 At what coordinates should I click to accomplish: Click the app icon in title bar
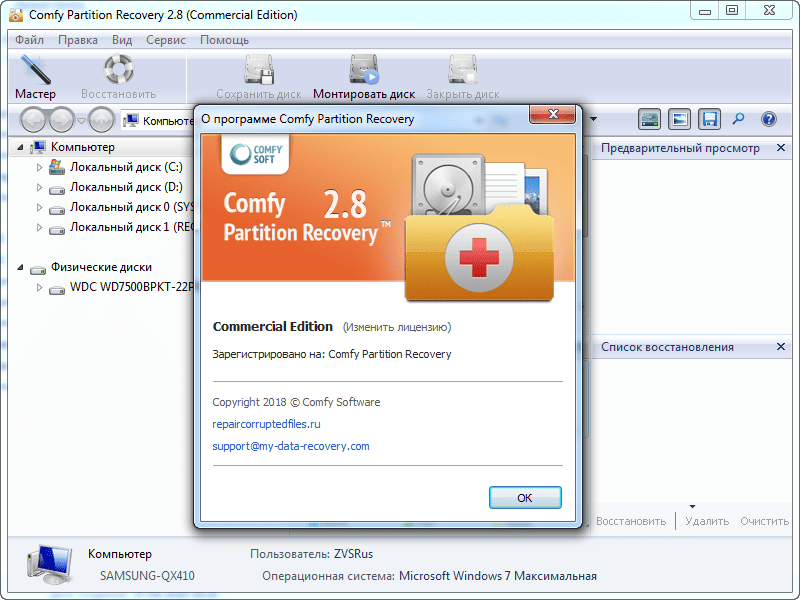click(x=16, y=14)
